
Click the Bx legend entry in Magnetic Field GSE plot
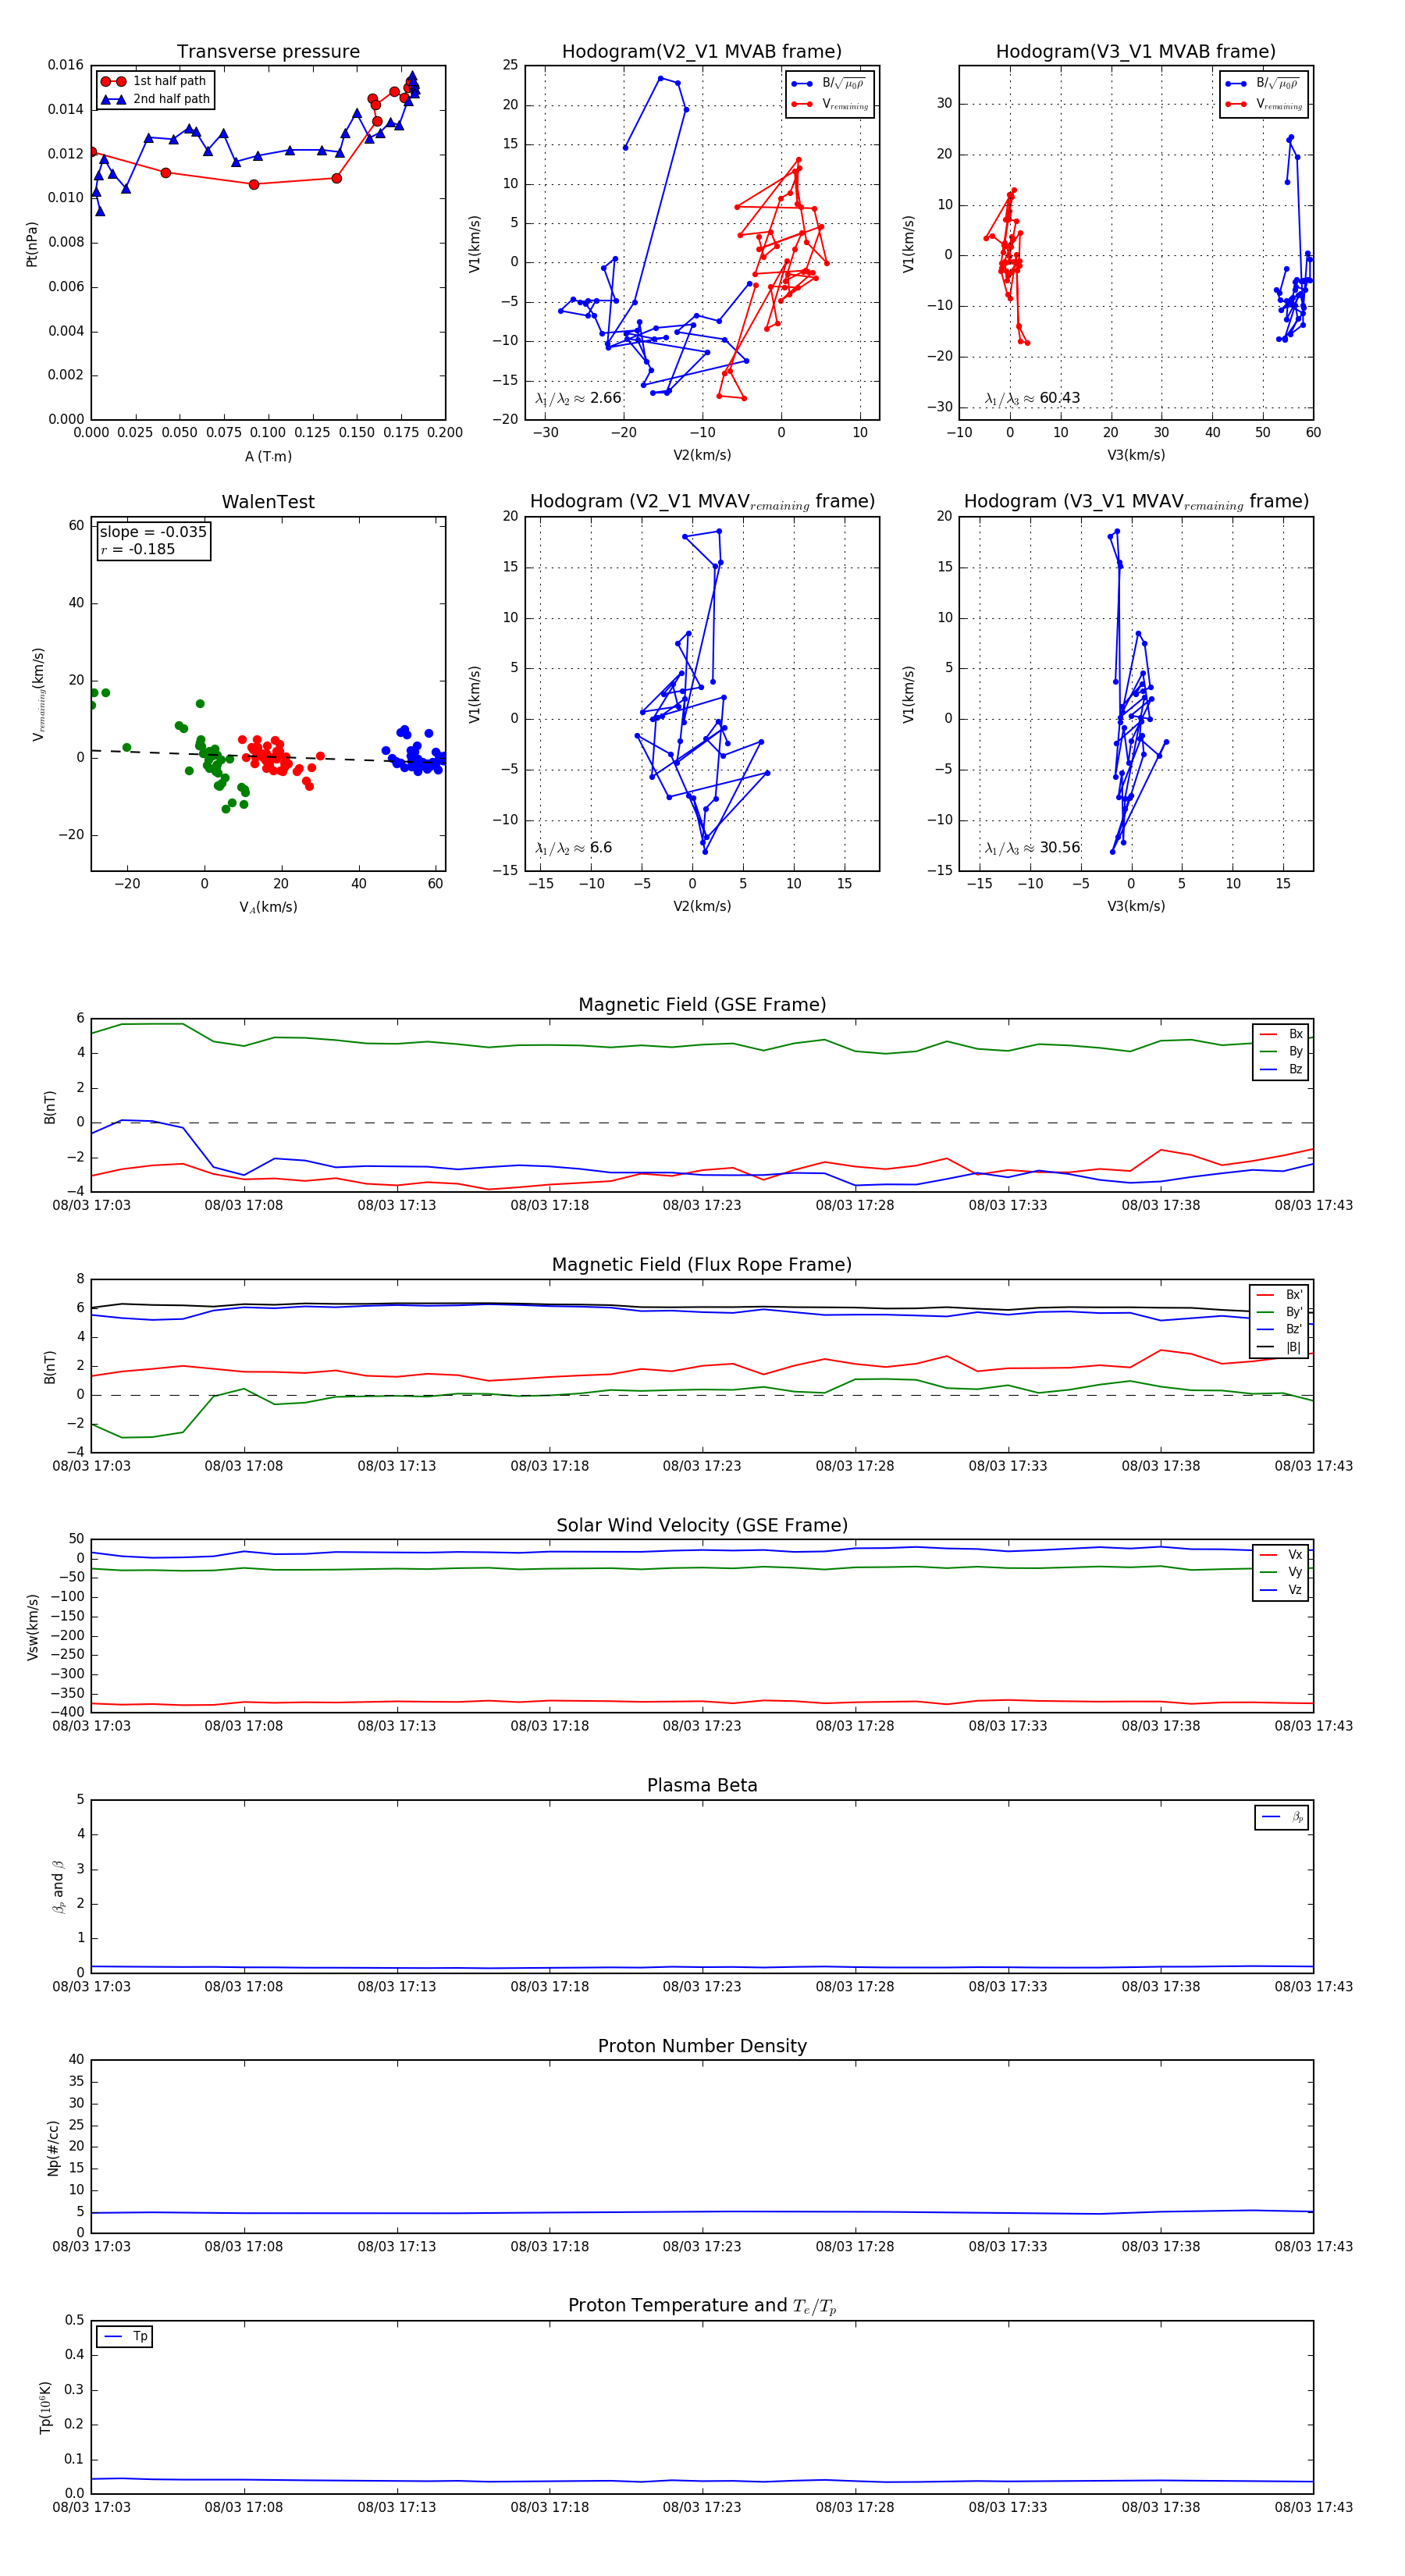[x=1282, y=1034]
